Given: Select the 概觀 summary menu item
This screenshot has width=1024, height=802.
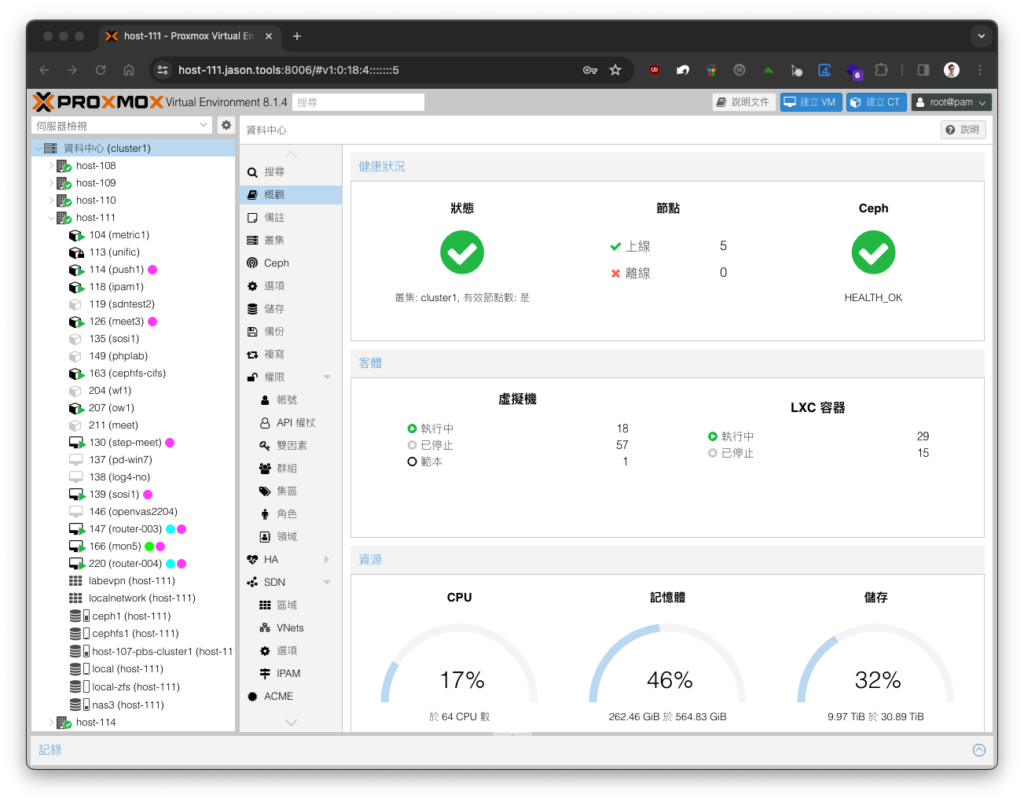Looking at the screenshot, I should [291, 195].
